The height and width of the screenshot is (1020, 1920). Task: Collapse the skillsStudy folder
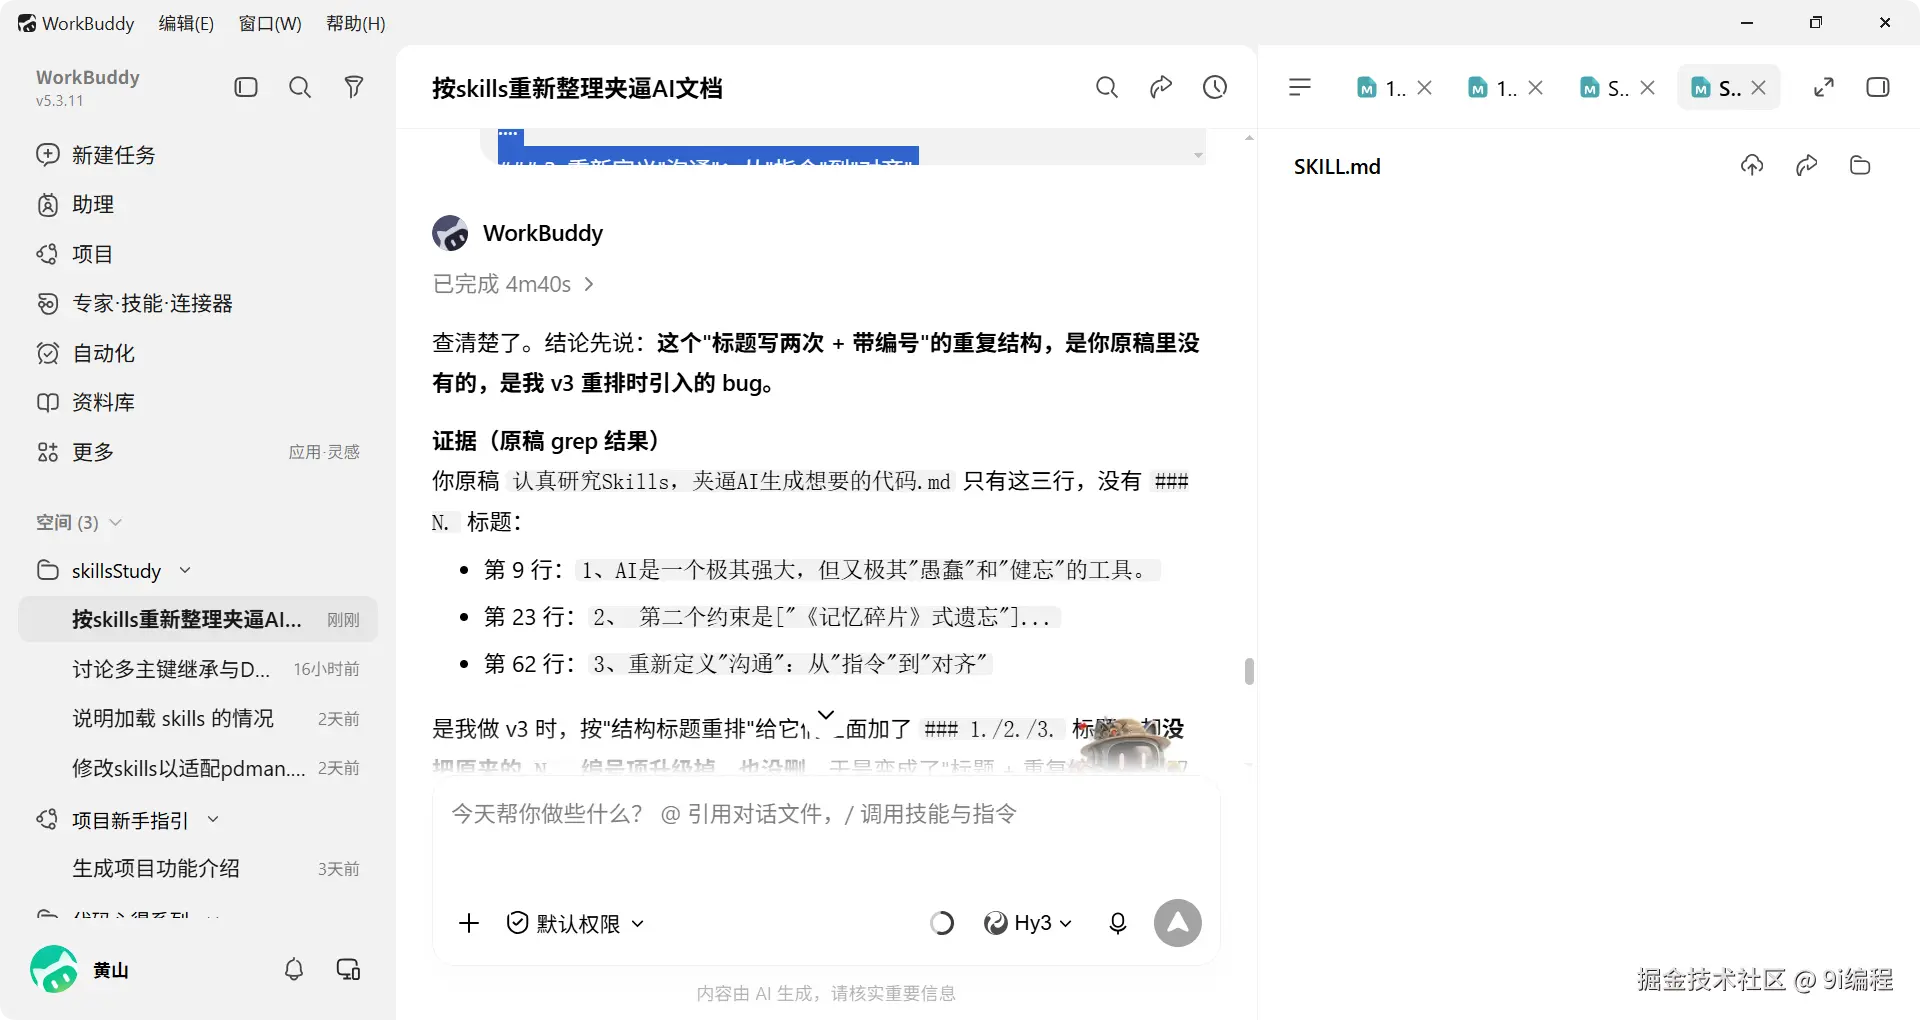click(x=185, y=571)
